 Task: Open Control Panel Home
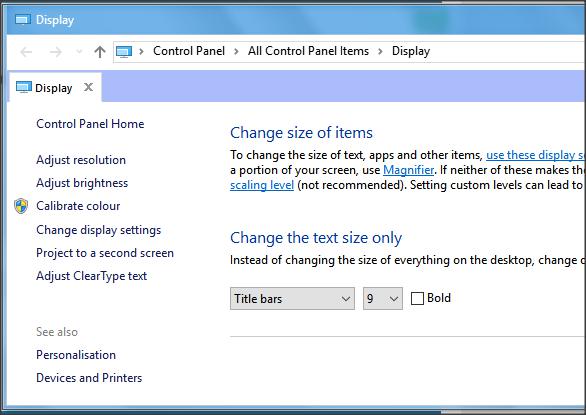[x=90, y=124]
